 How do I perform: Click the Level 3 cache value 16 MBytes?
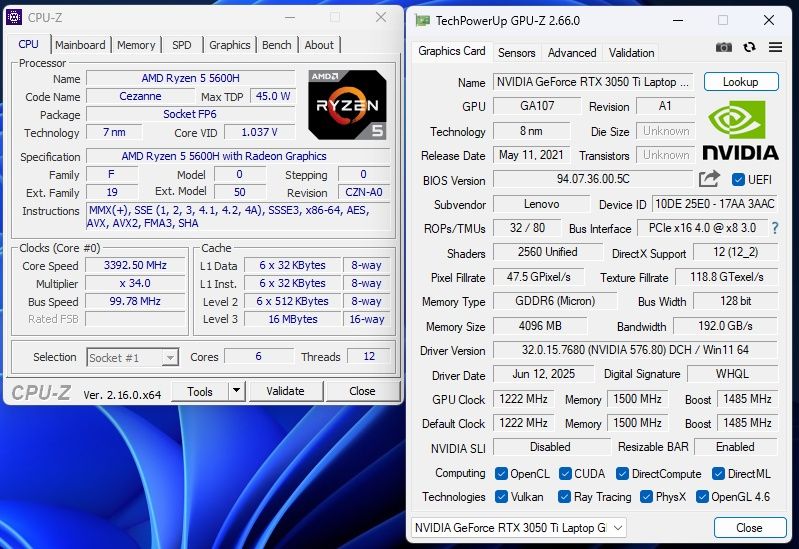292,319
